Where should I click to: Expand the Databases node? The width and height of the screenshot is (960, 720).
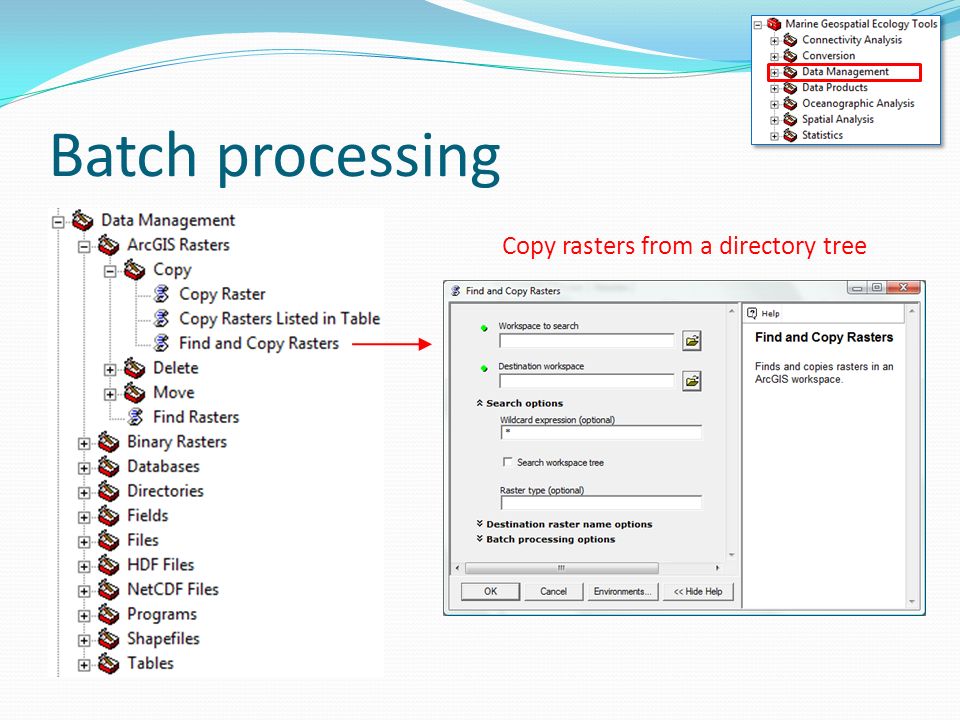pyautogui.click(x=84, y=468)
